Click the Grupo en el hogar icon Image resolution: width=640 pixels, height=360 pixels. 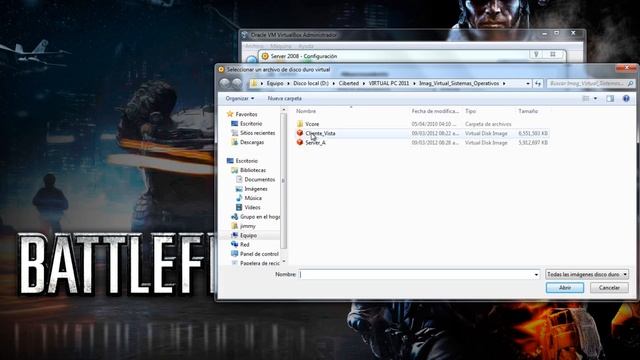(x=234, y=217)
